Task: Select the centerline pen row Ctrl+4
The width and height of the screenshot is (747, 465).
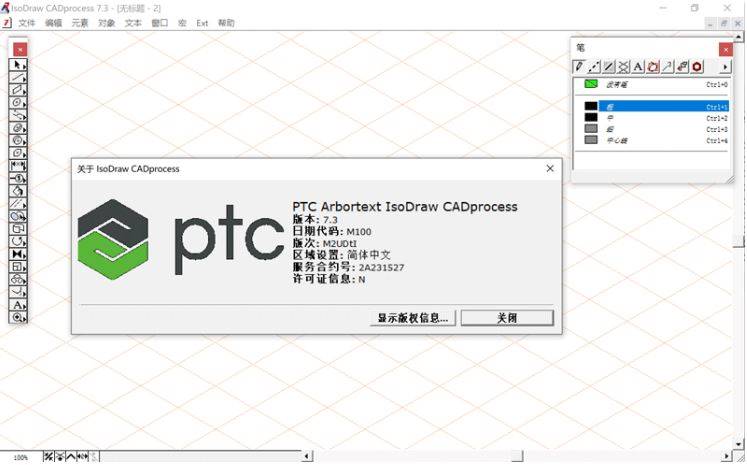Action: pyautogui.click(x=651, y=140)
